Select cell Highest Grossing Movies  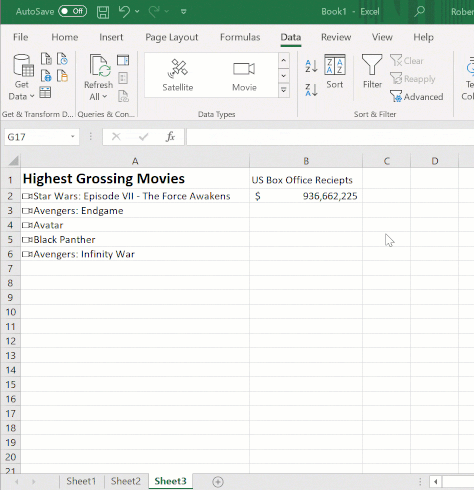[135, 178]
